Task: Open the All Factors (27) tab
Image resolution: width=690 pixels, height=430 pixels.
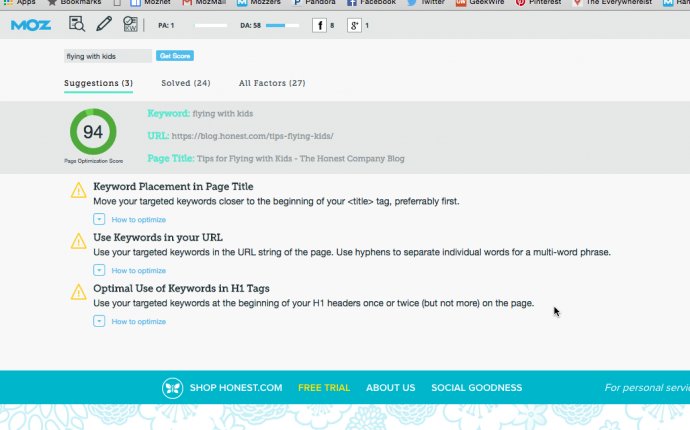Action: point(272,83)
